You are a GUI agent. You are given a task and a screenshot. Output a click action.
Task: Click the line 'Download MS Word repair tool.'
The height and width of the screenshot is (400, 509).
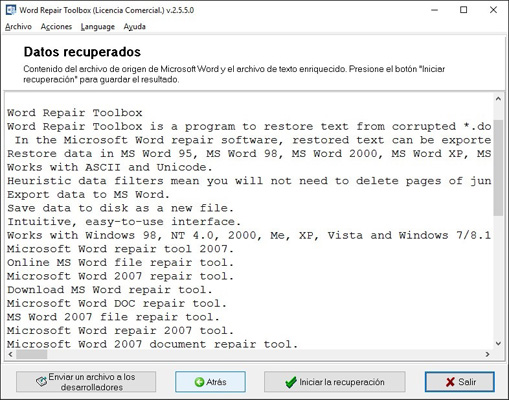tap(110, 290)
